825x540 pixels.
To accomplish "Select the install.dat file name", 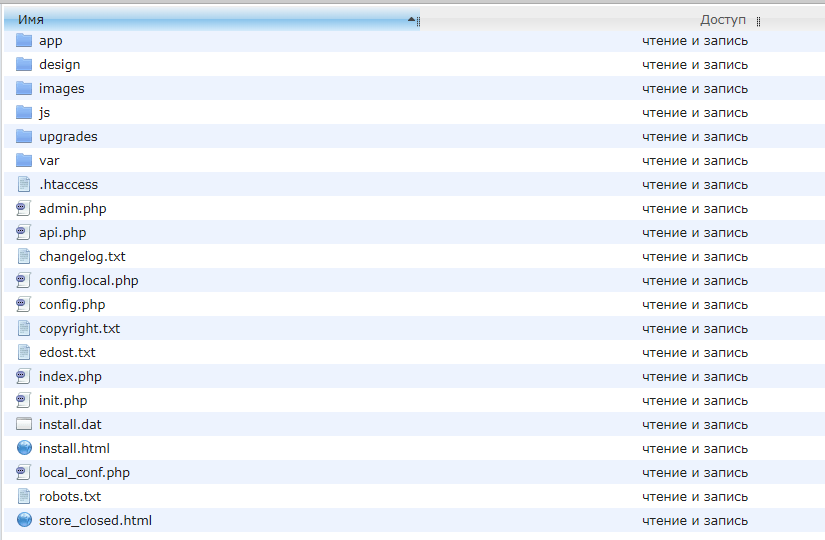I will (70, 425).
